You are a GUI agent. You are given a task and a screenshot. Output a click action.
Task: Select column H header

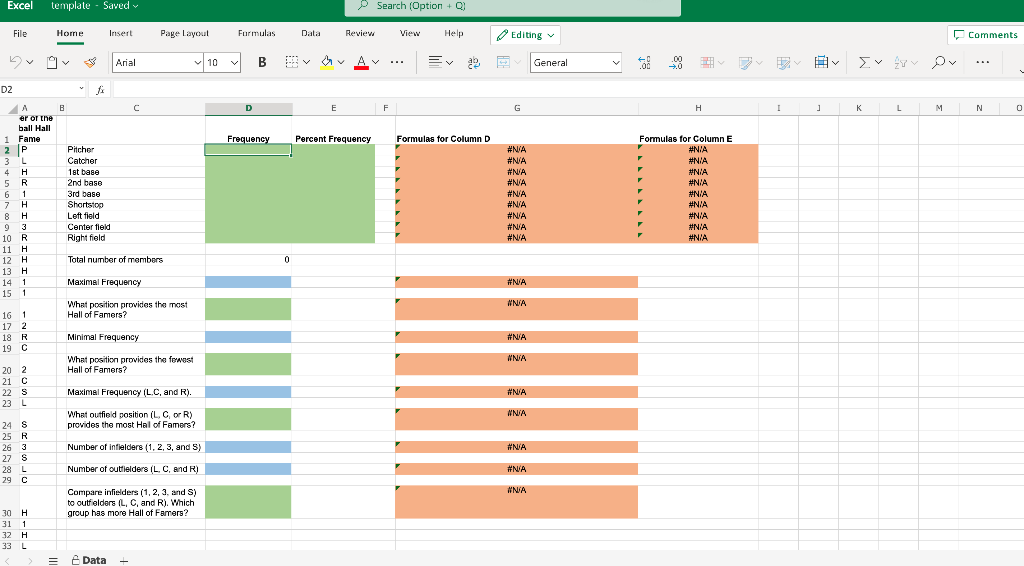click(x=698, y=108)
